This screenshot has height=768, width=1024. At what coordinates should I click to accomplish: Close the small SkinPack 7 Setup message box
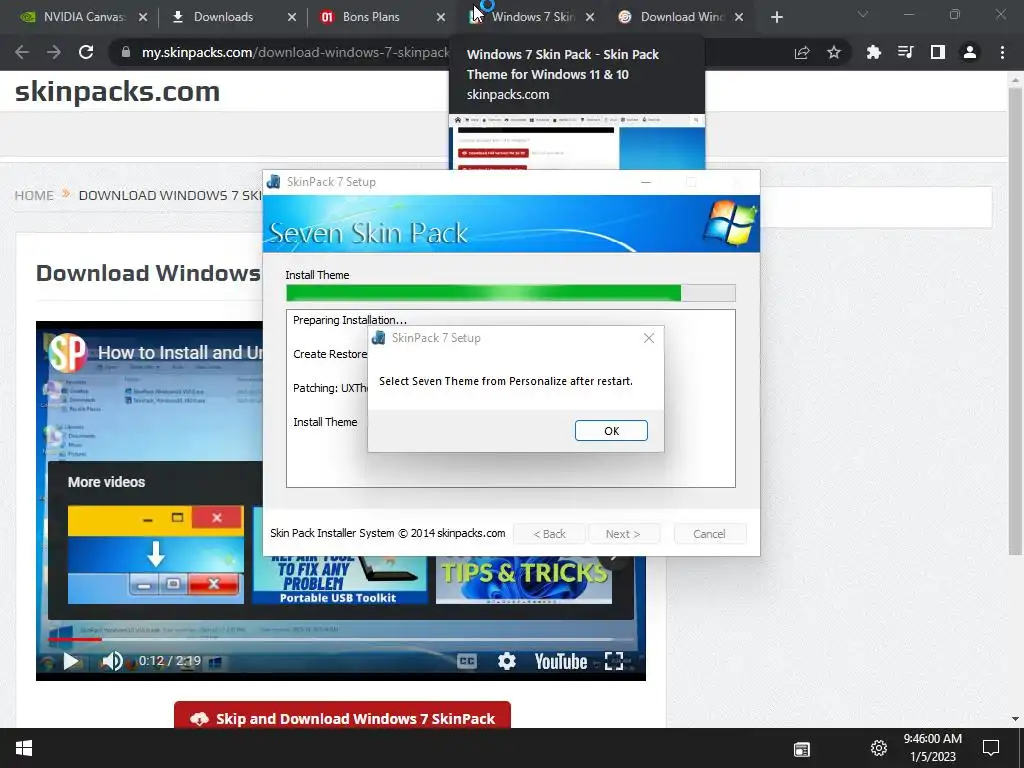648,338
